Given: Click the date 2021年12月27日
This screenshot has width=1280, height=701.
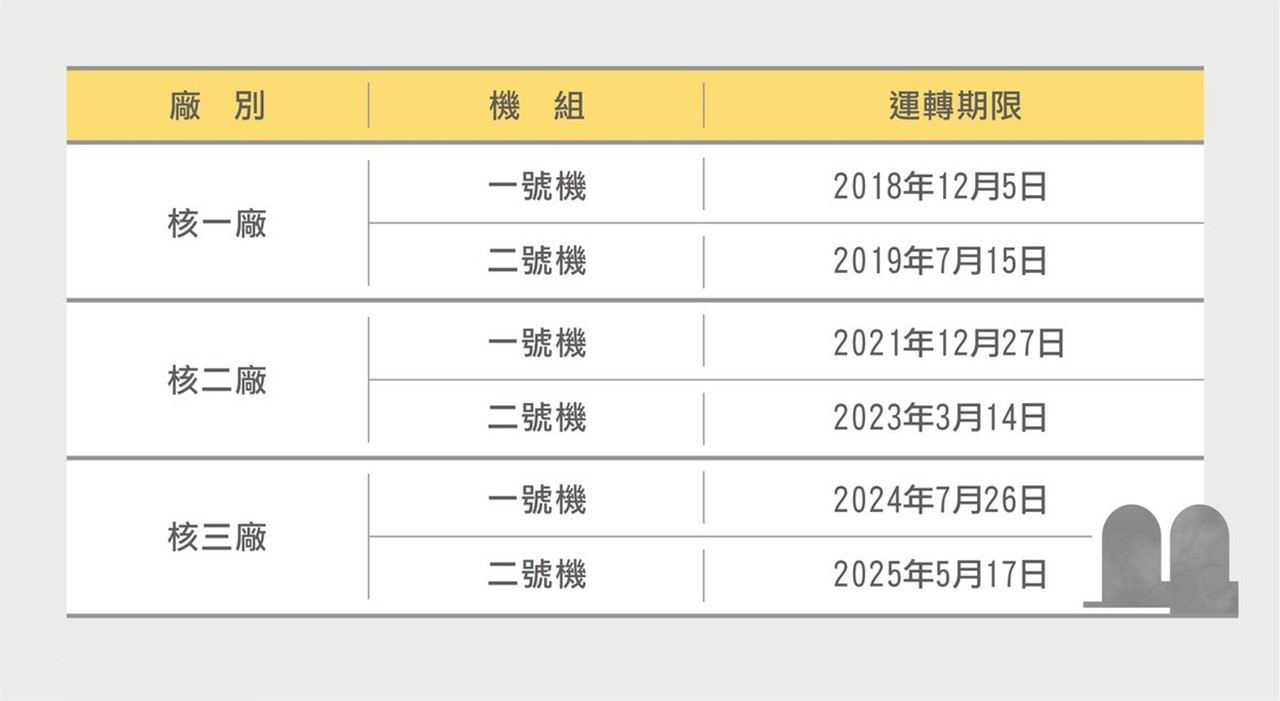Looking at the screenshot, I should click(949, 343).
